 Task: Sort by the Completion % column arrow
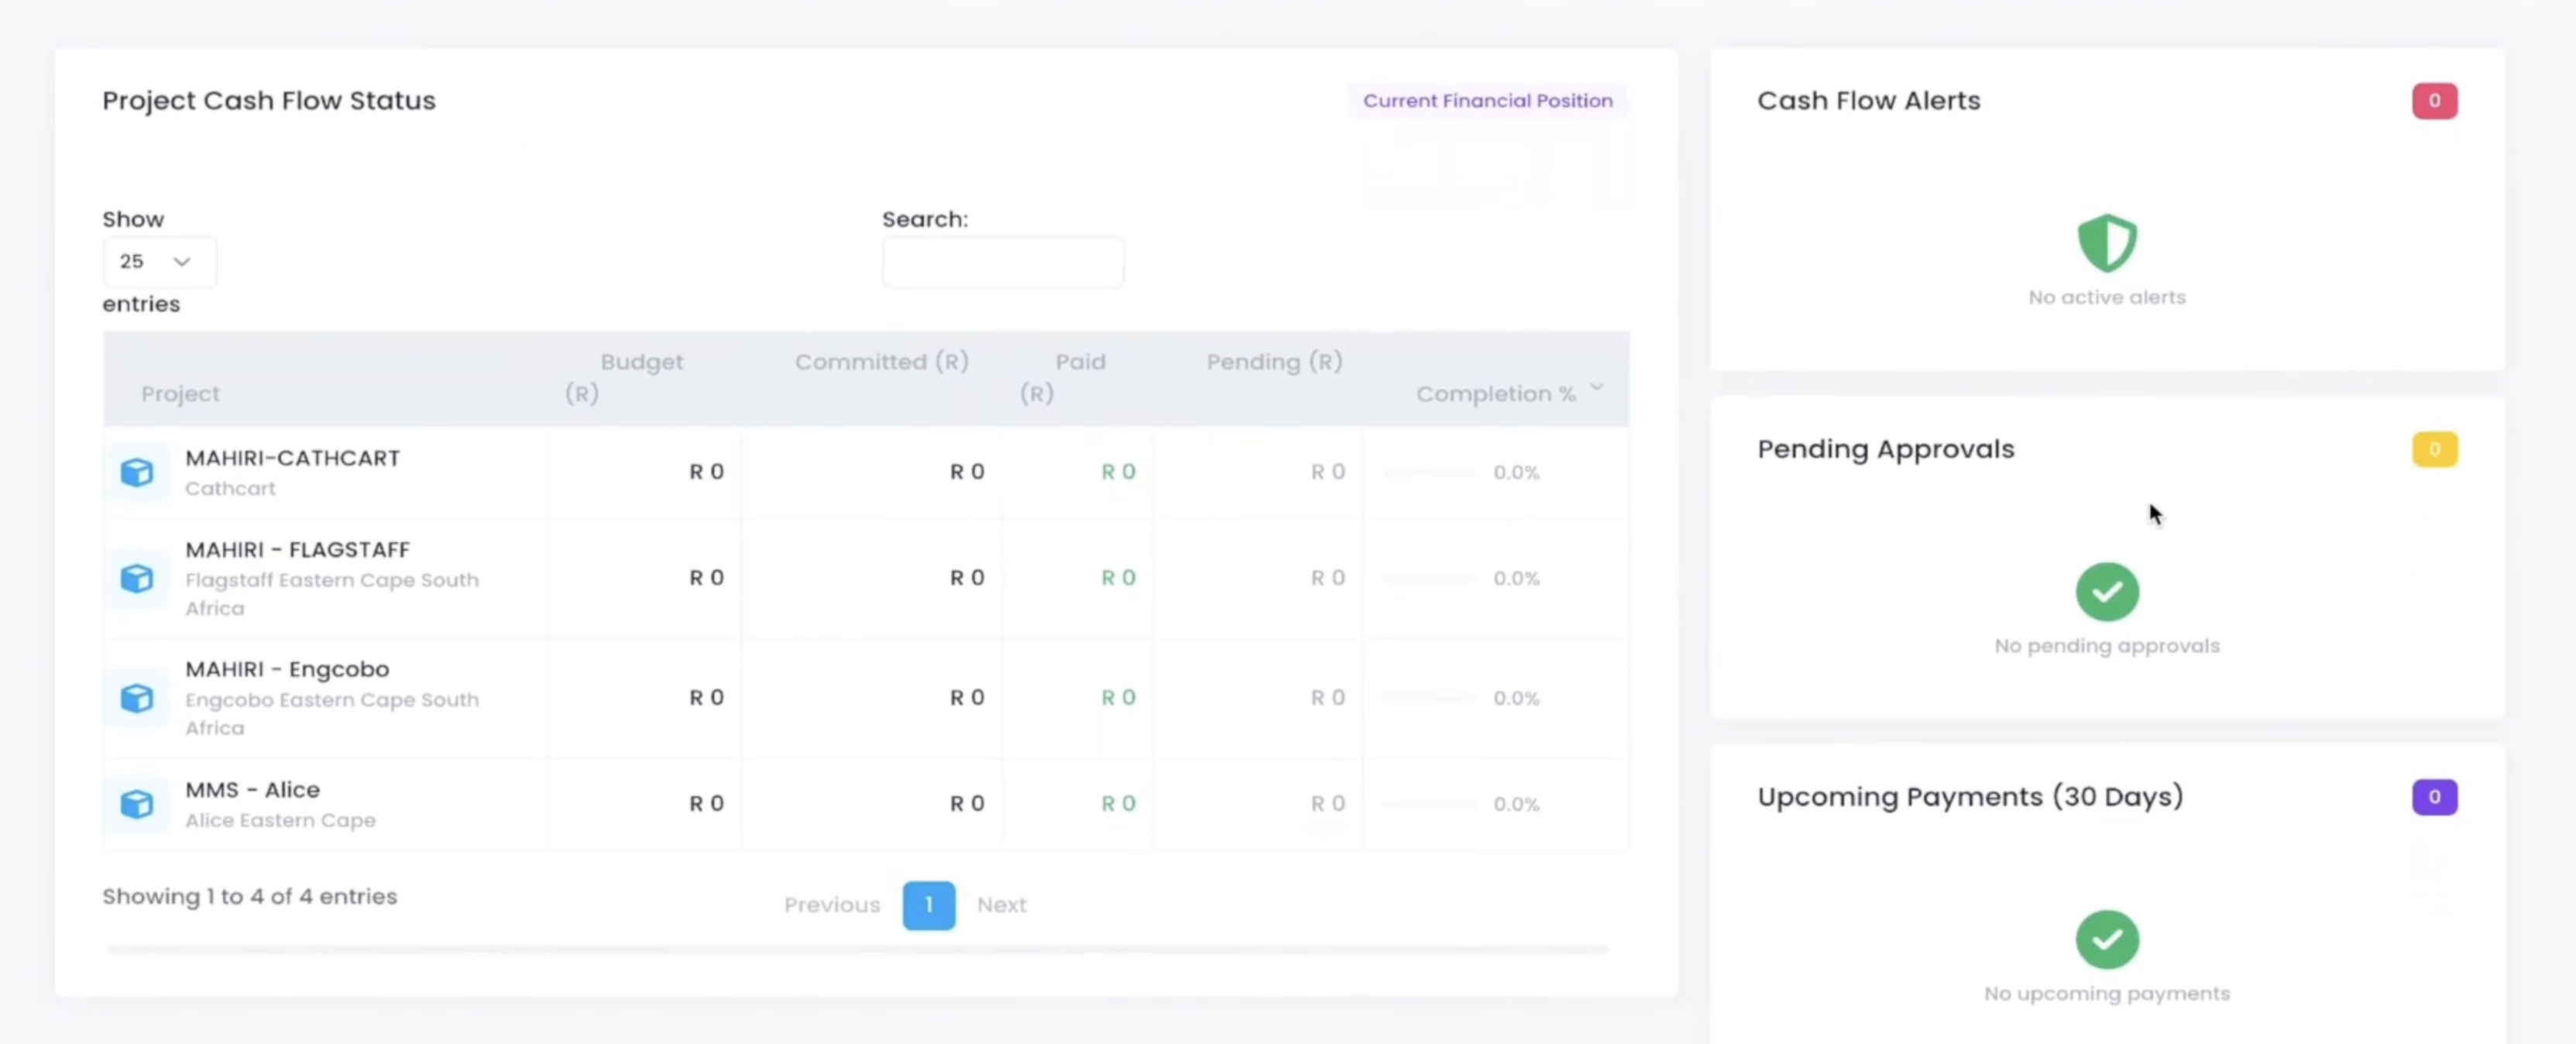[x=1596, y=388]
